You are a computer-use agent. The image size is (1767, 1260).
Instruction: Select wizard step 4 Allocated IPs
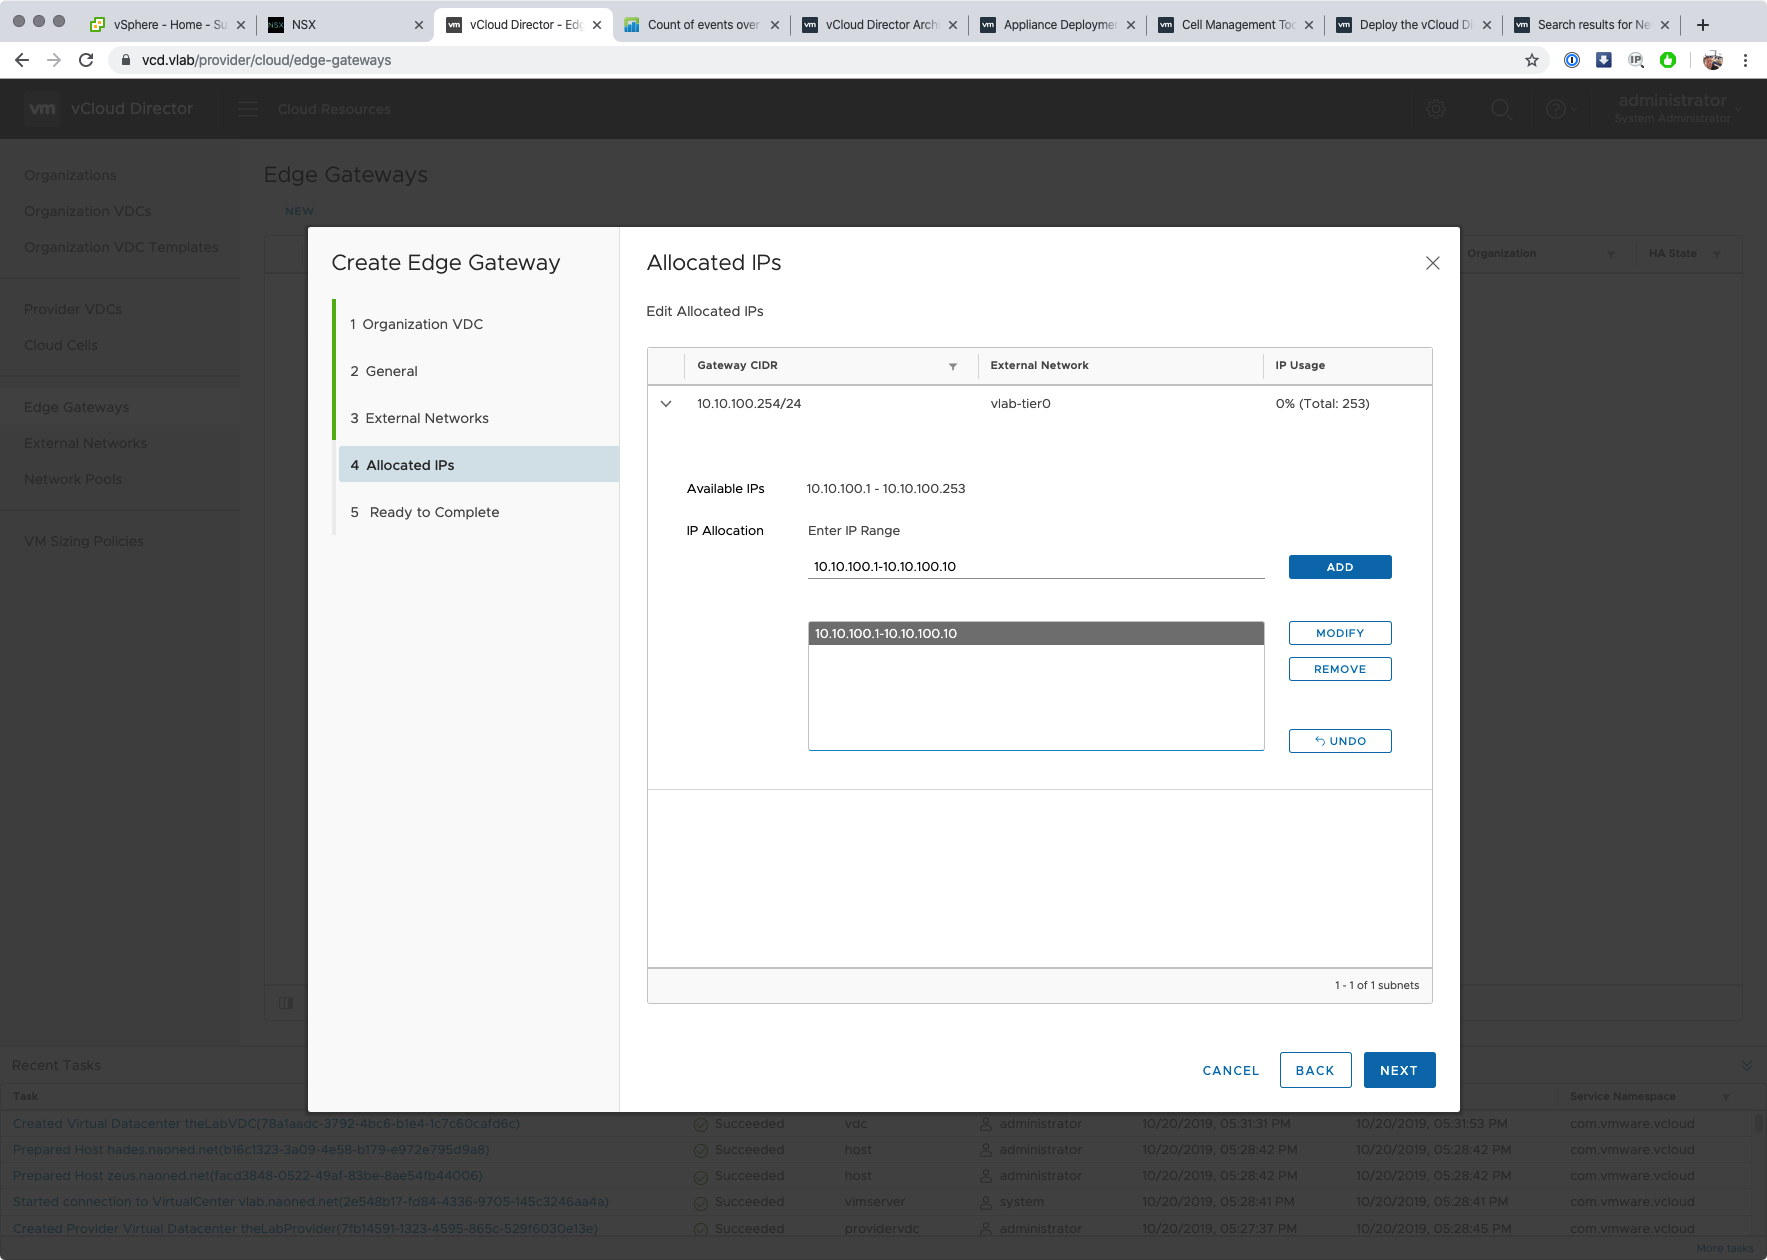click(478, 465)
